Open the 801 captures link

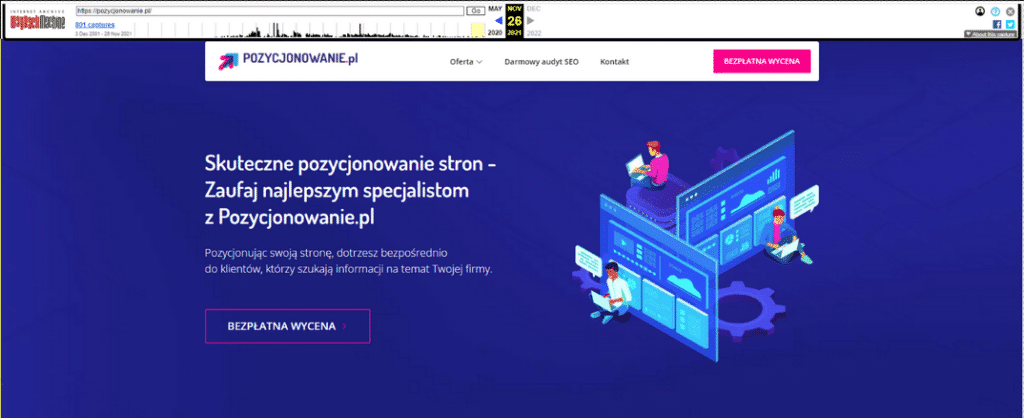(x=95, y=25)
